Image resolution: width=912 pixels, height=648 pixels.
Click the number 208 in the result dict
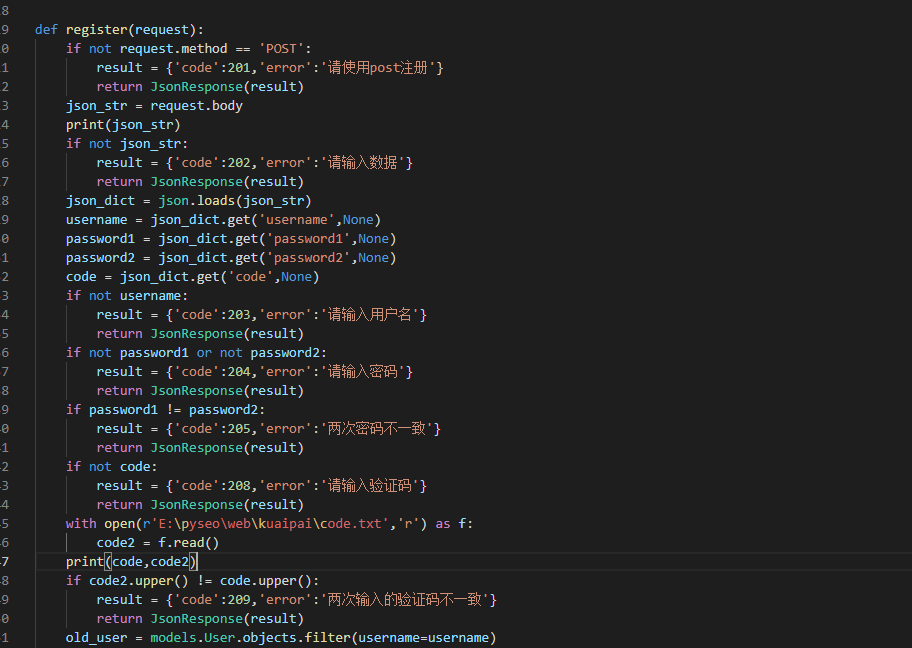click(x=239, y=486)
